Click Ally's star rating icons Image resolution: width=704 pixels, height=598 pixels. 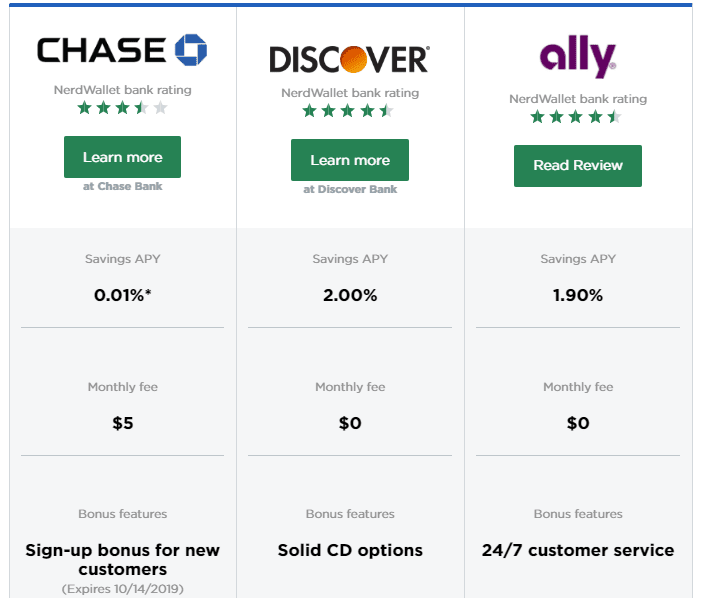pyautogui.click(x=576, y=117)
